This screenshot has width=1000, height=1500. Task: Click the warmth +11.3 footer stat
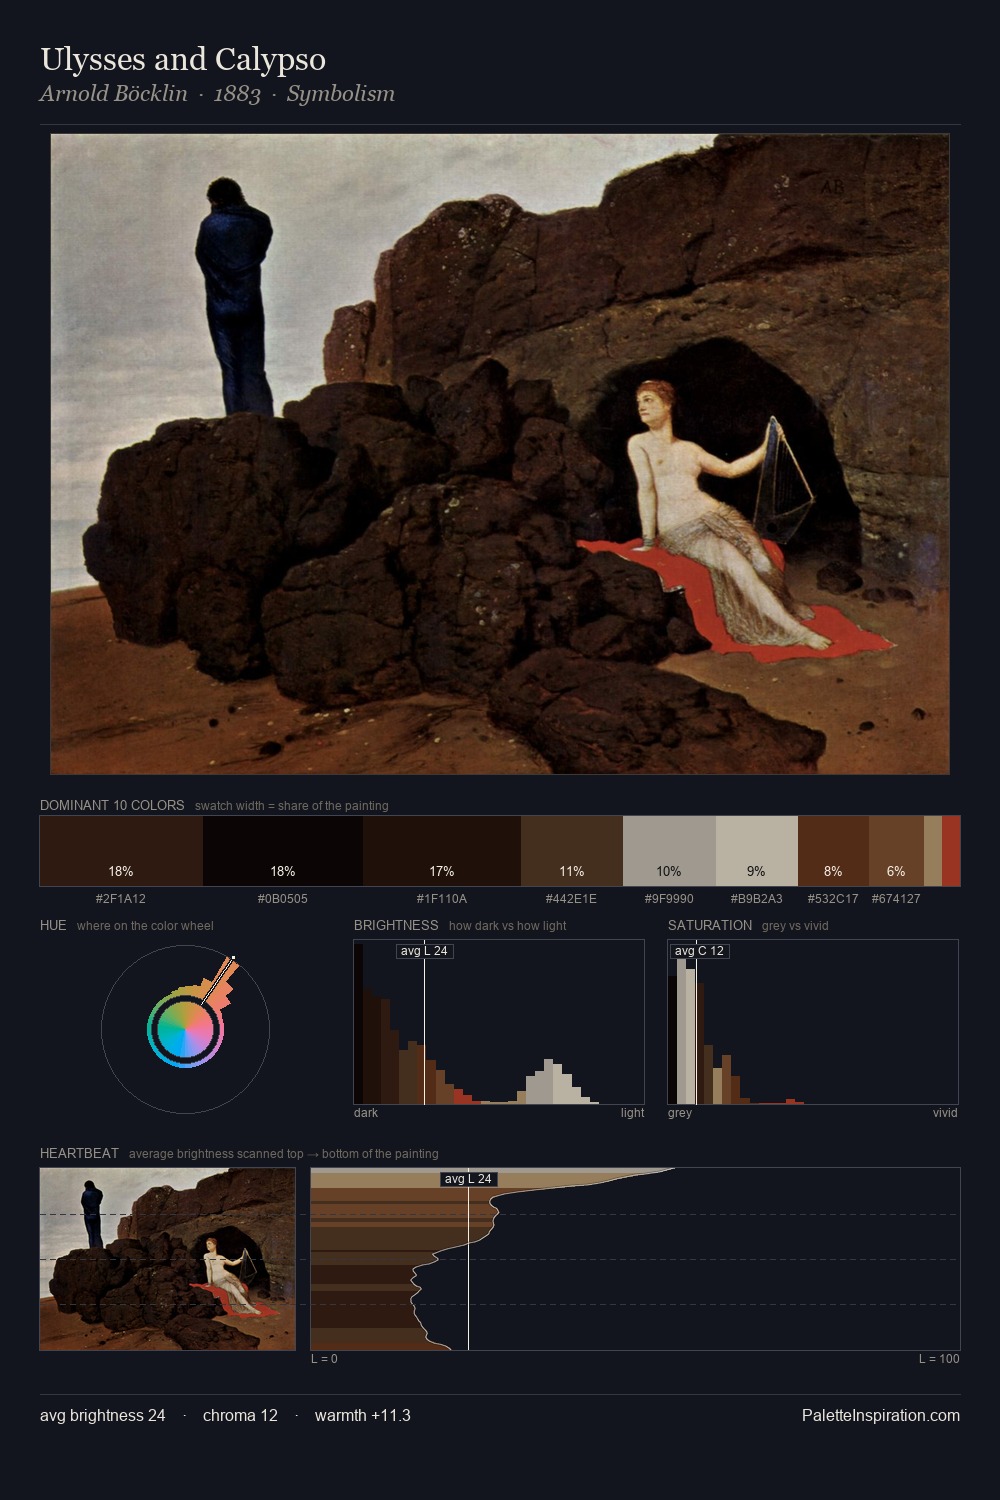(363, 1416)
